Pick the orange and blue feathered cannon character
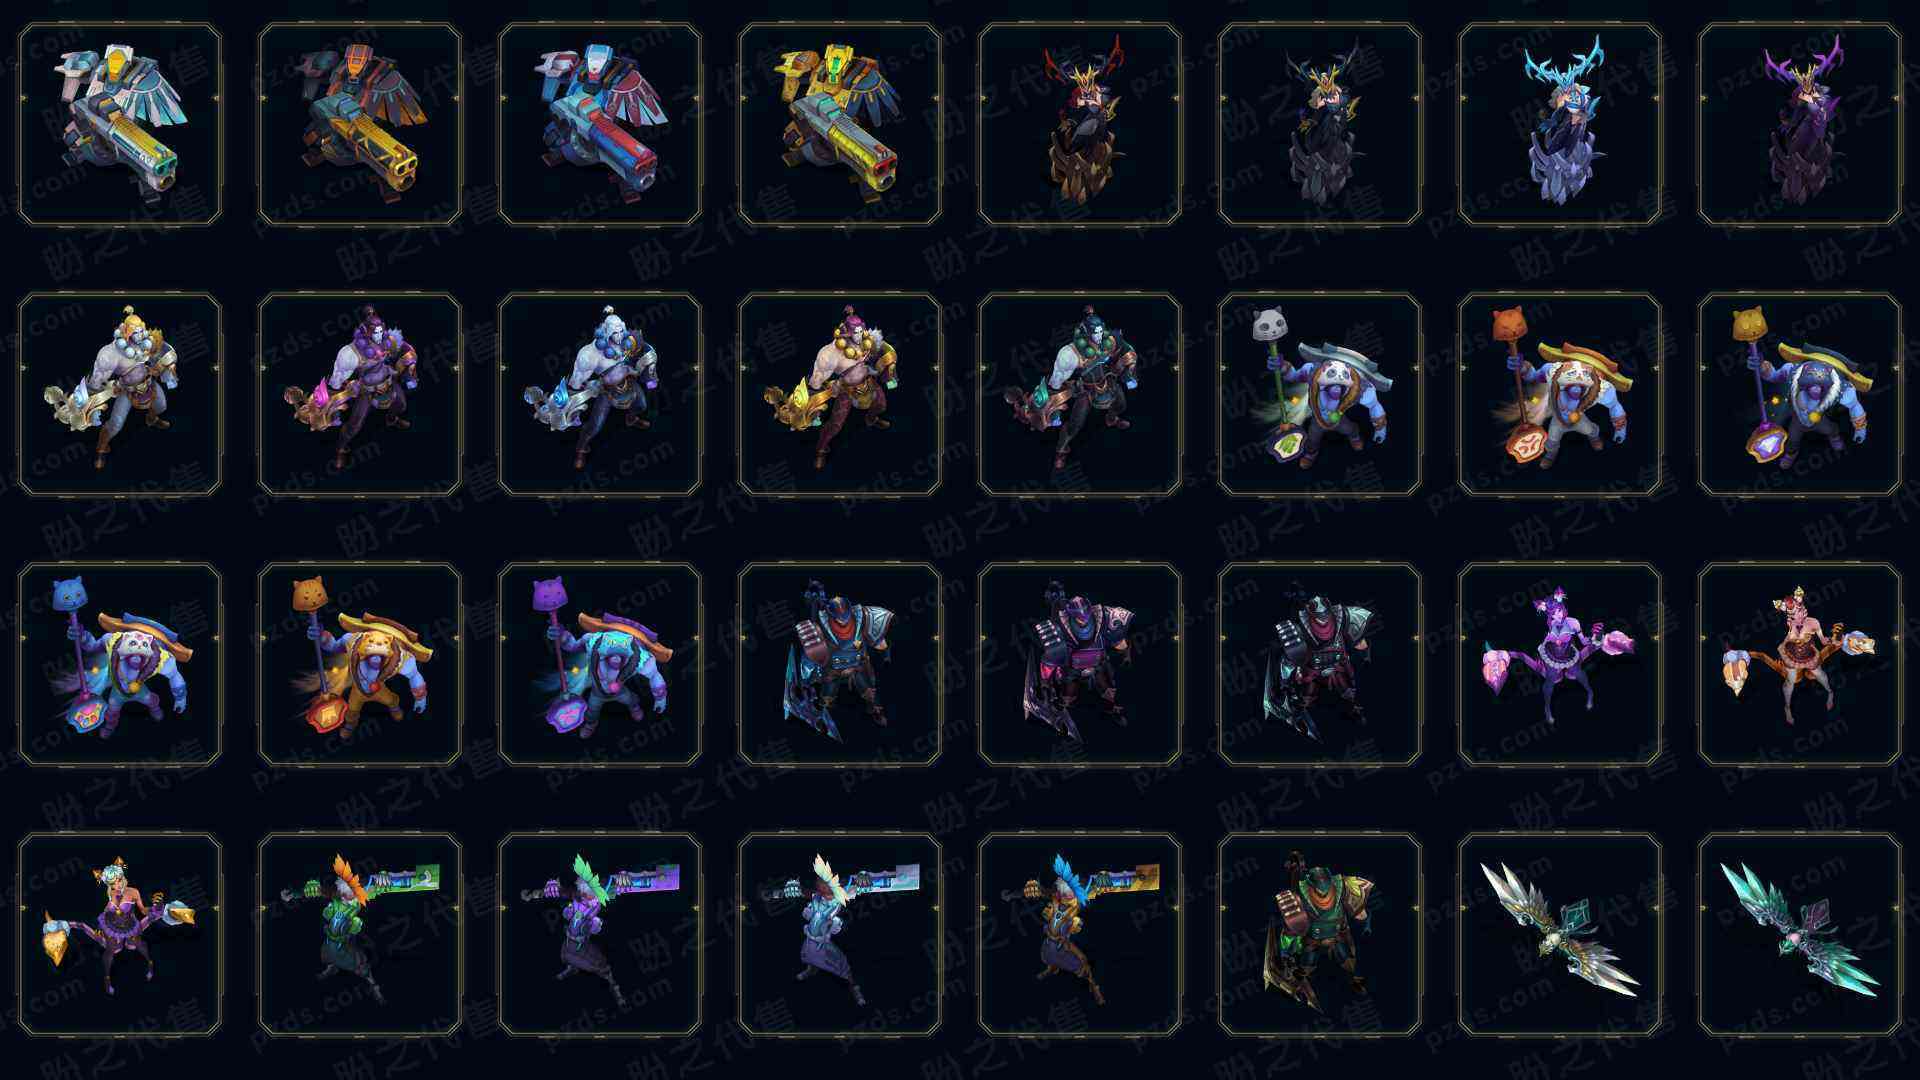 pos(1080,935)
